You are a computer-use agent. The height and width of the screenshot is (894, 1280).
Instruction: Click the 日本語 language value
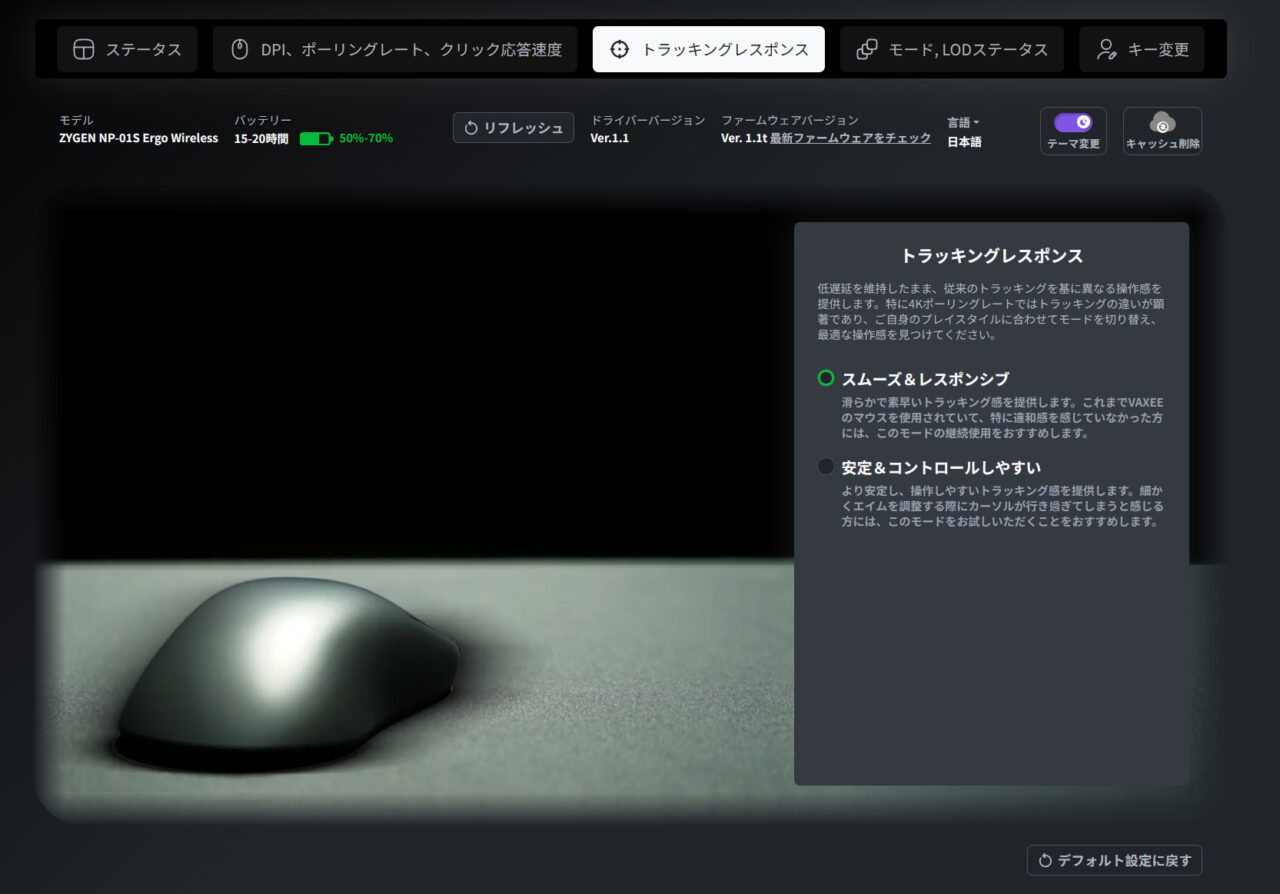[964, 142]
